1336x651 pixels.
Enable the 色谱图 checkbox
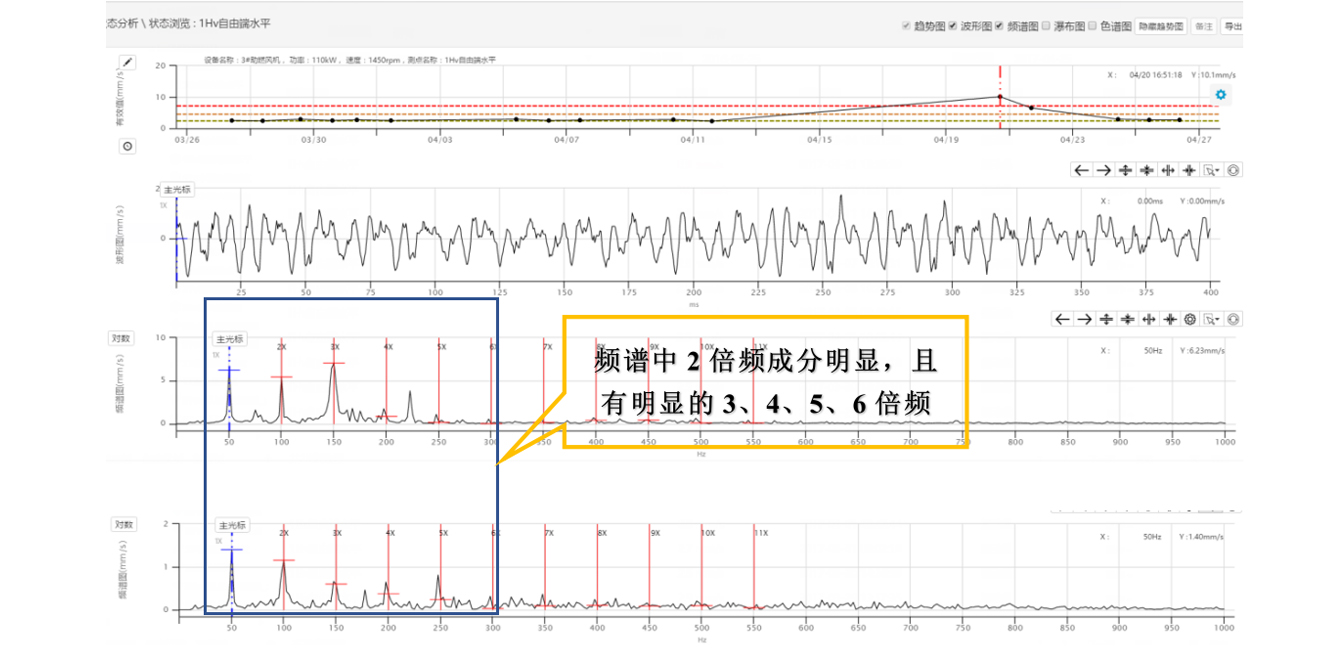pos(1092,26)
